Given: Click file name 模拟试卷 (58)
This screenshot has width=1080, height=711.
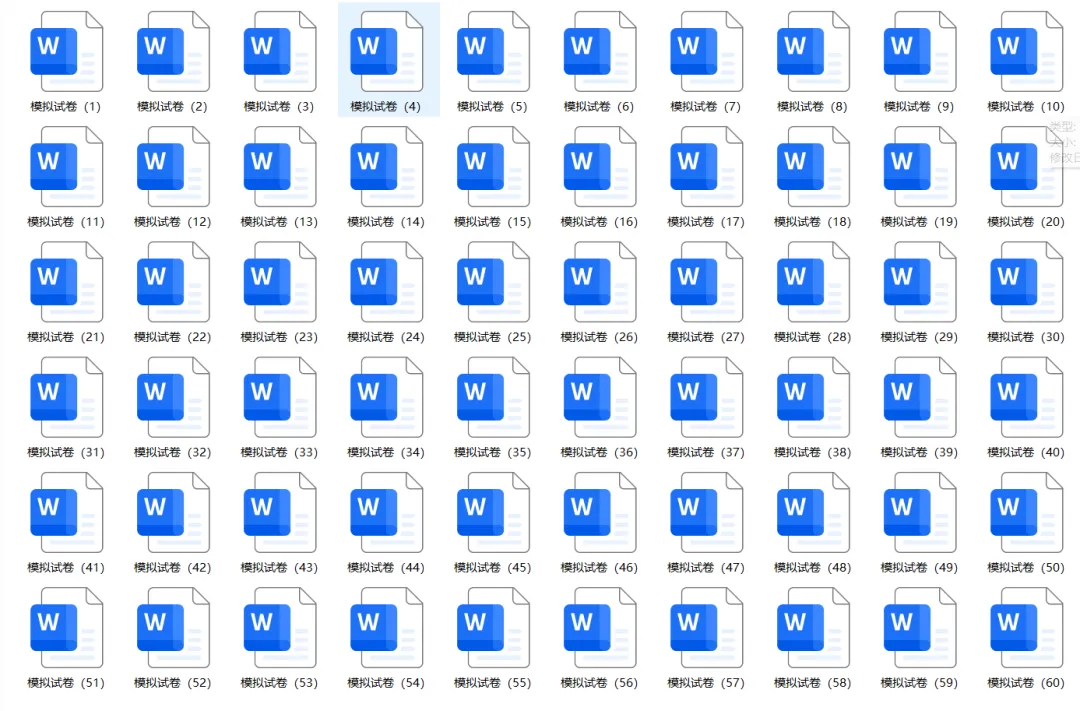Looking at the screenshot, I should click(813, 683).
